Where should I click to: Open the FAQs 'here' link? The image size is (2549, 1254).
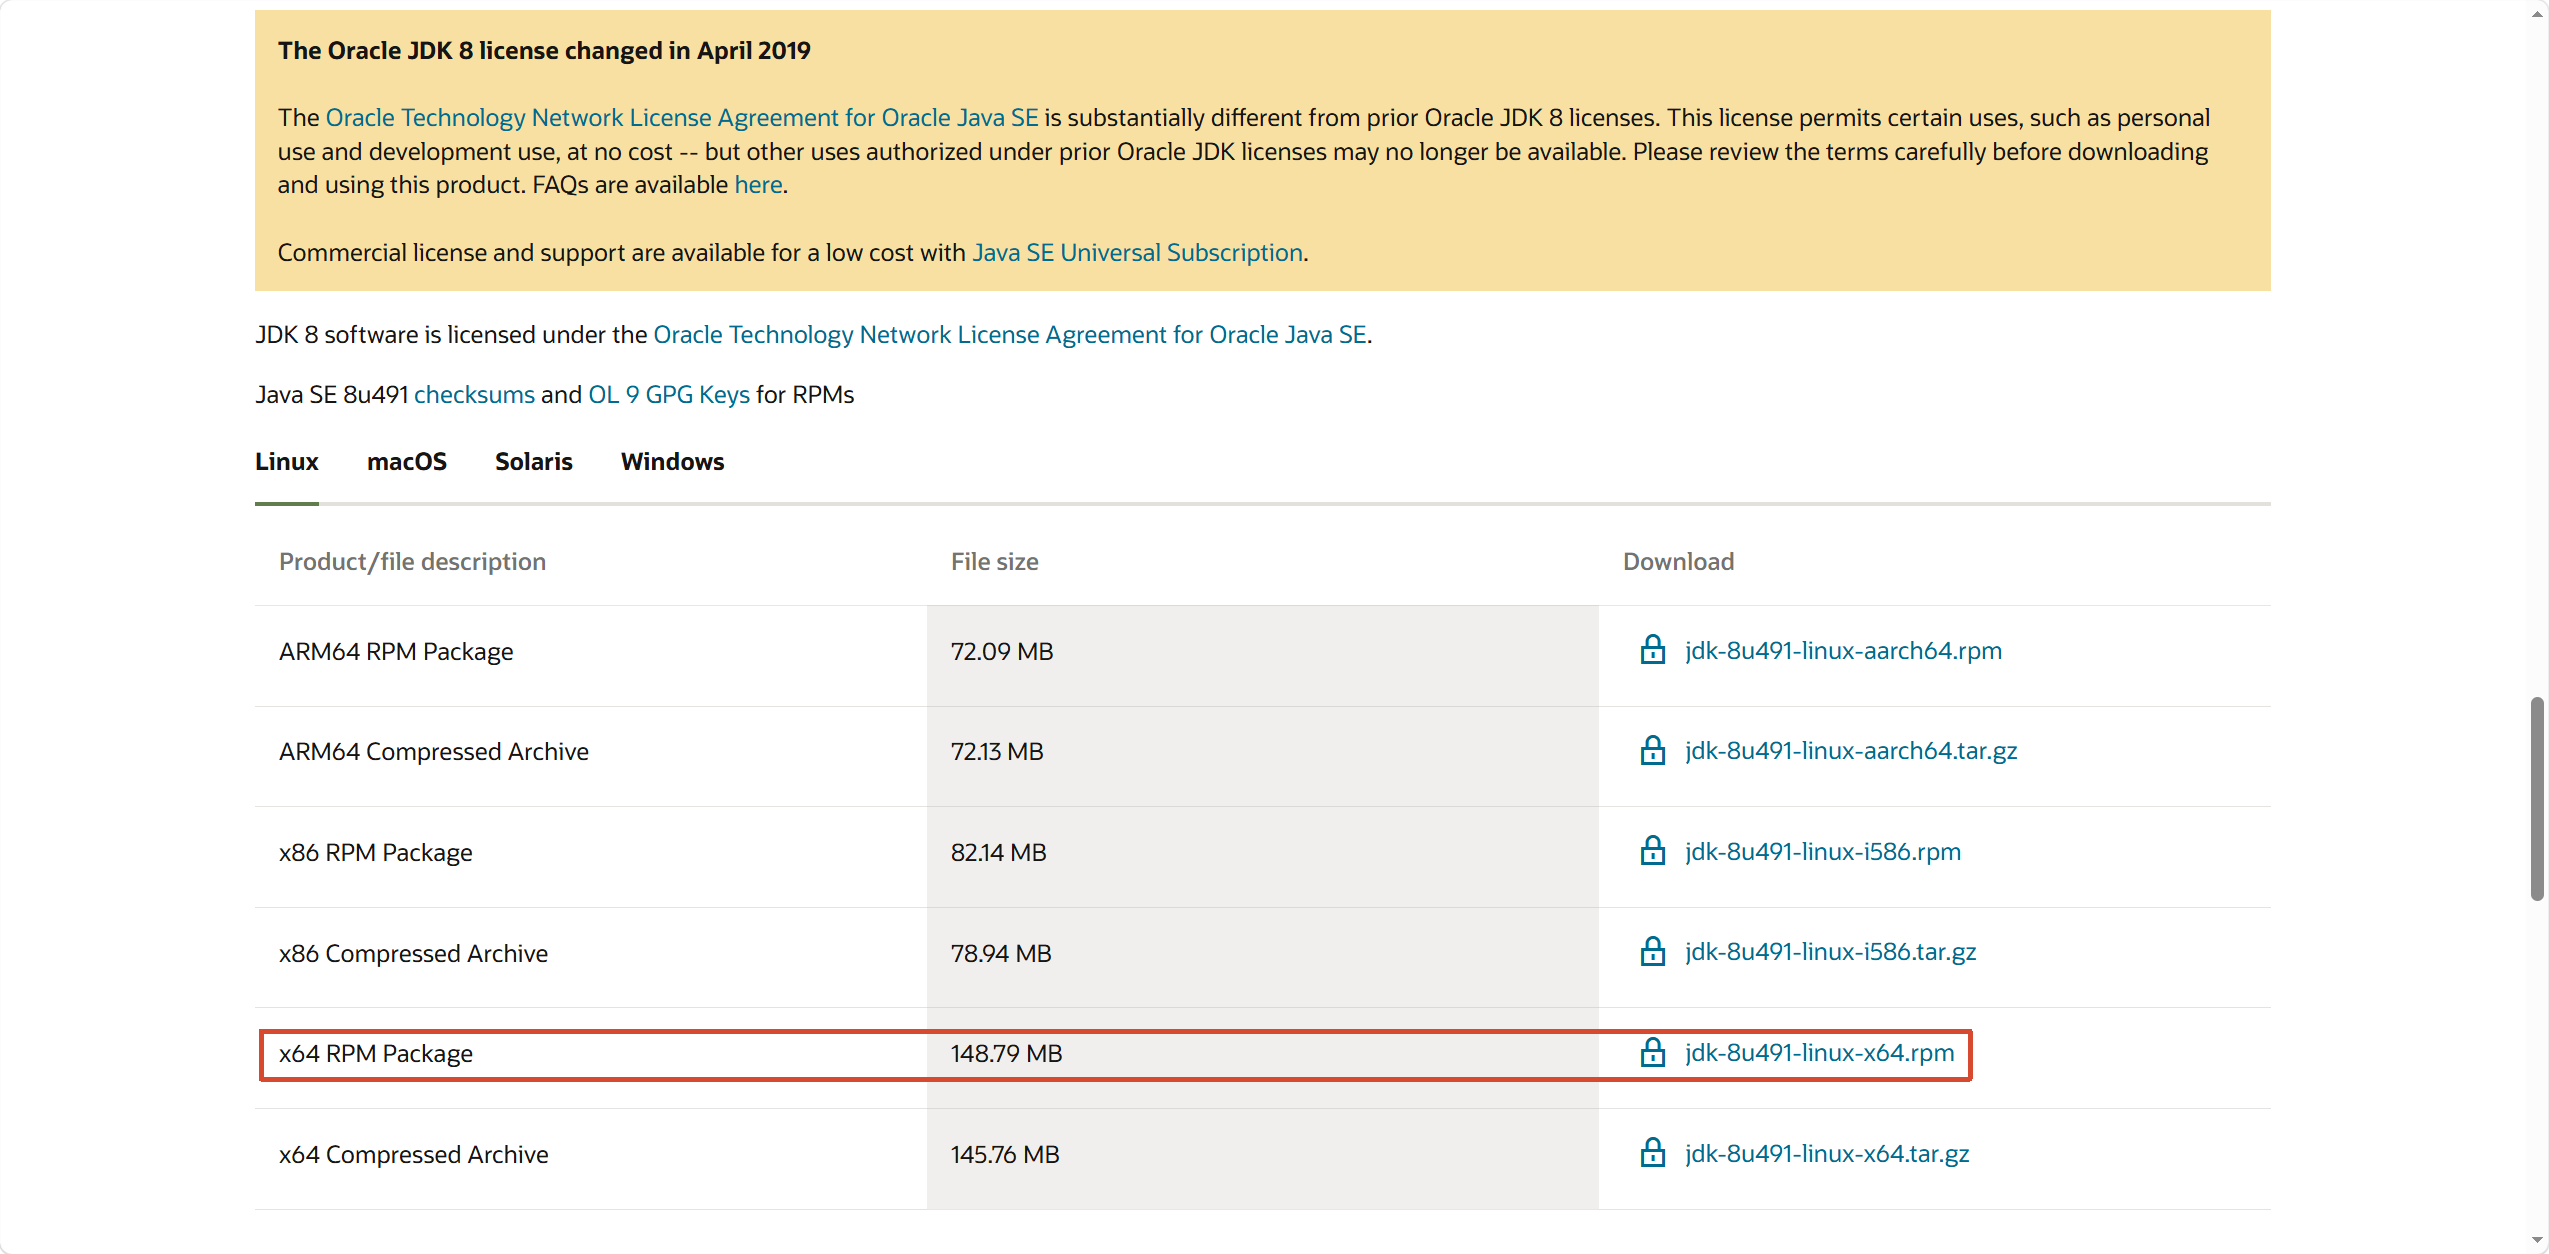(x=758, y=185)
